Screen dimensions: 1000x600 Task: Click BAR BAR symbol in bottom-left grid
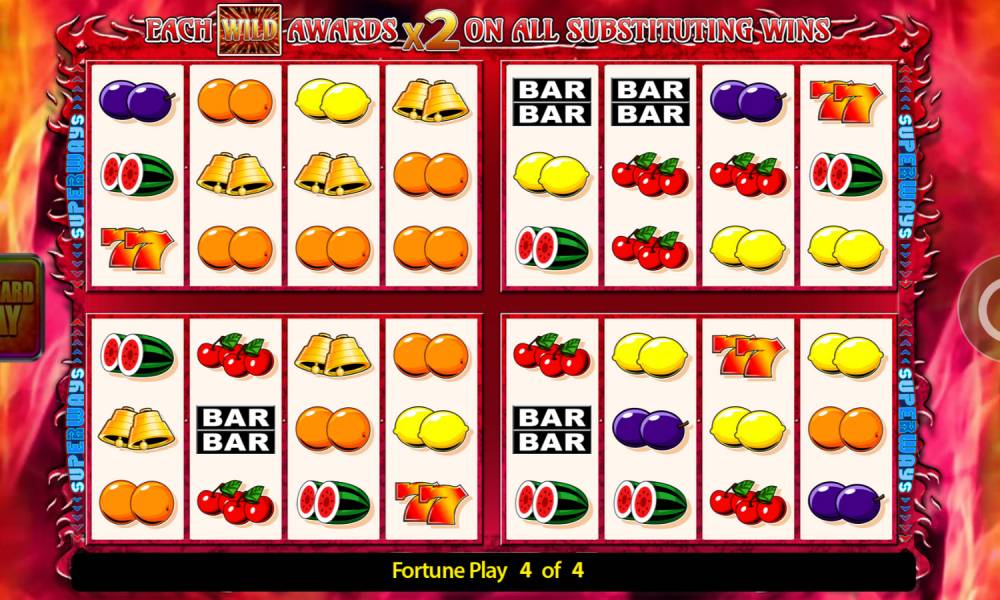[x=235, y=430]
